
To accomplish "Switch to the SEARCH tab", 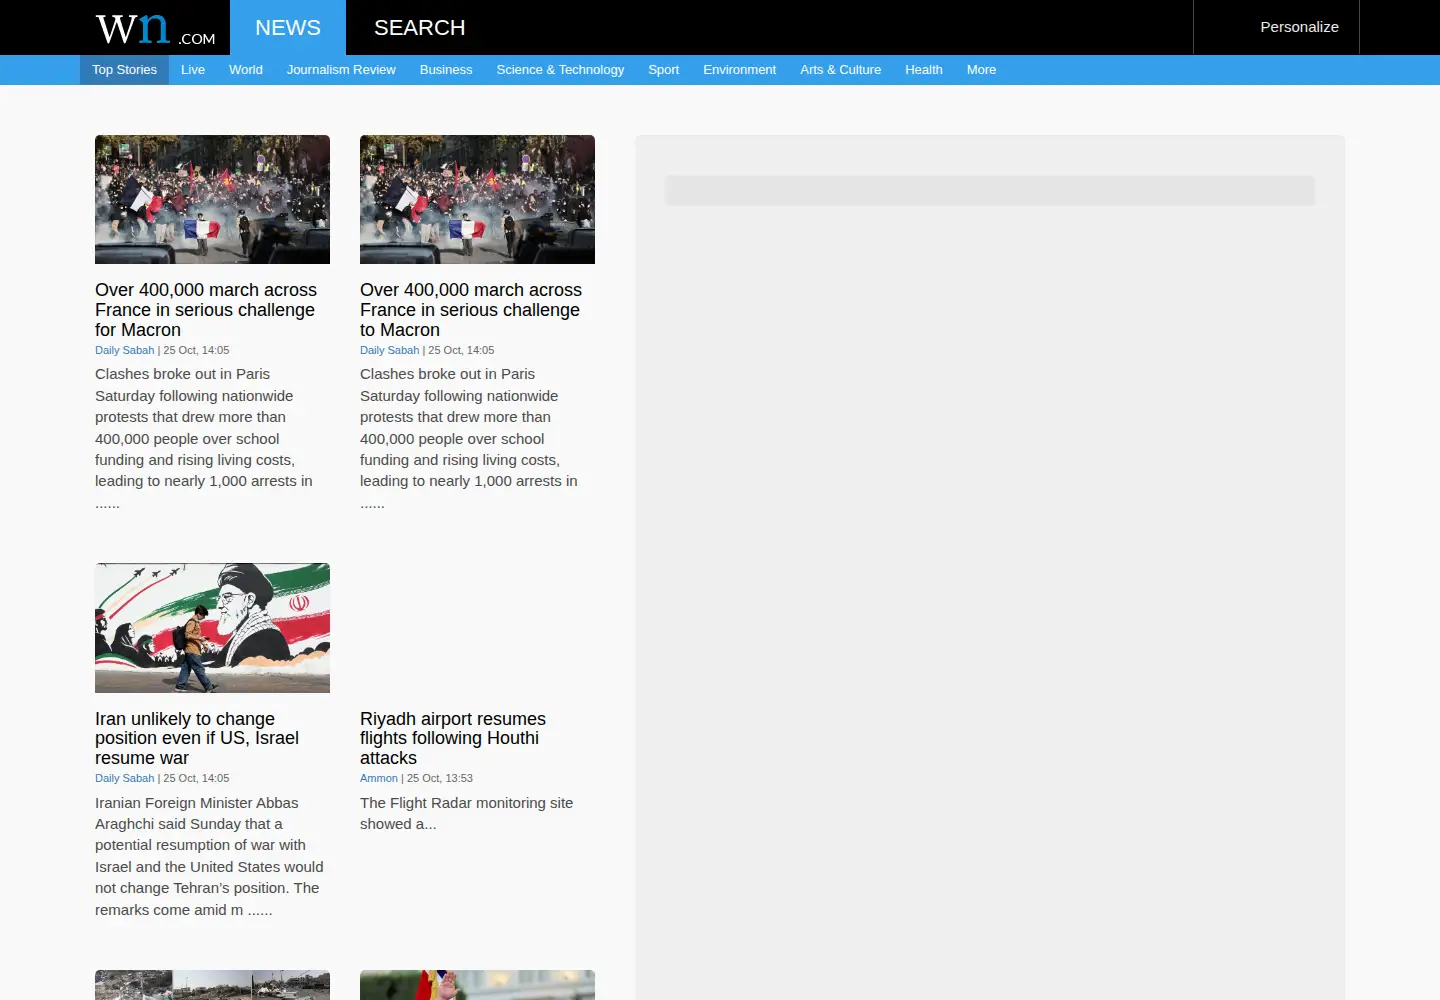I will pos(419,27).
